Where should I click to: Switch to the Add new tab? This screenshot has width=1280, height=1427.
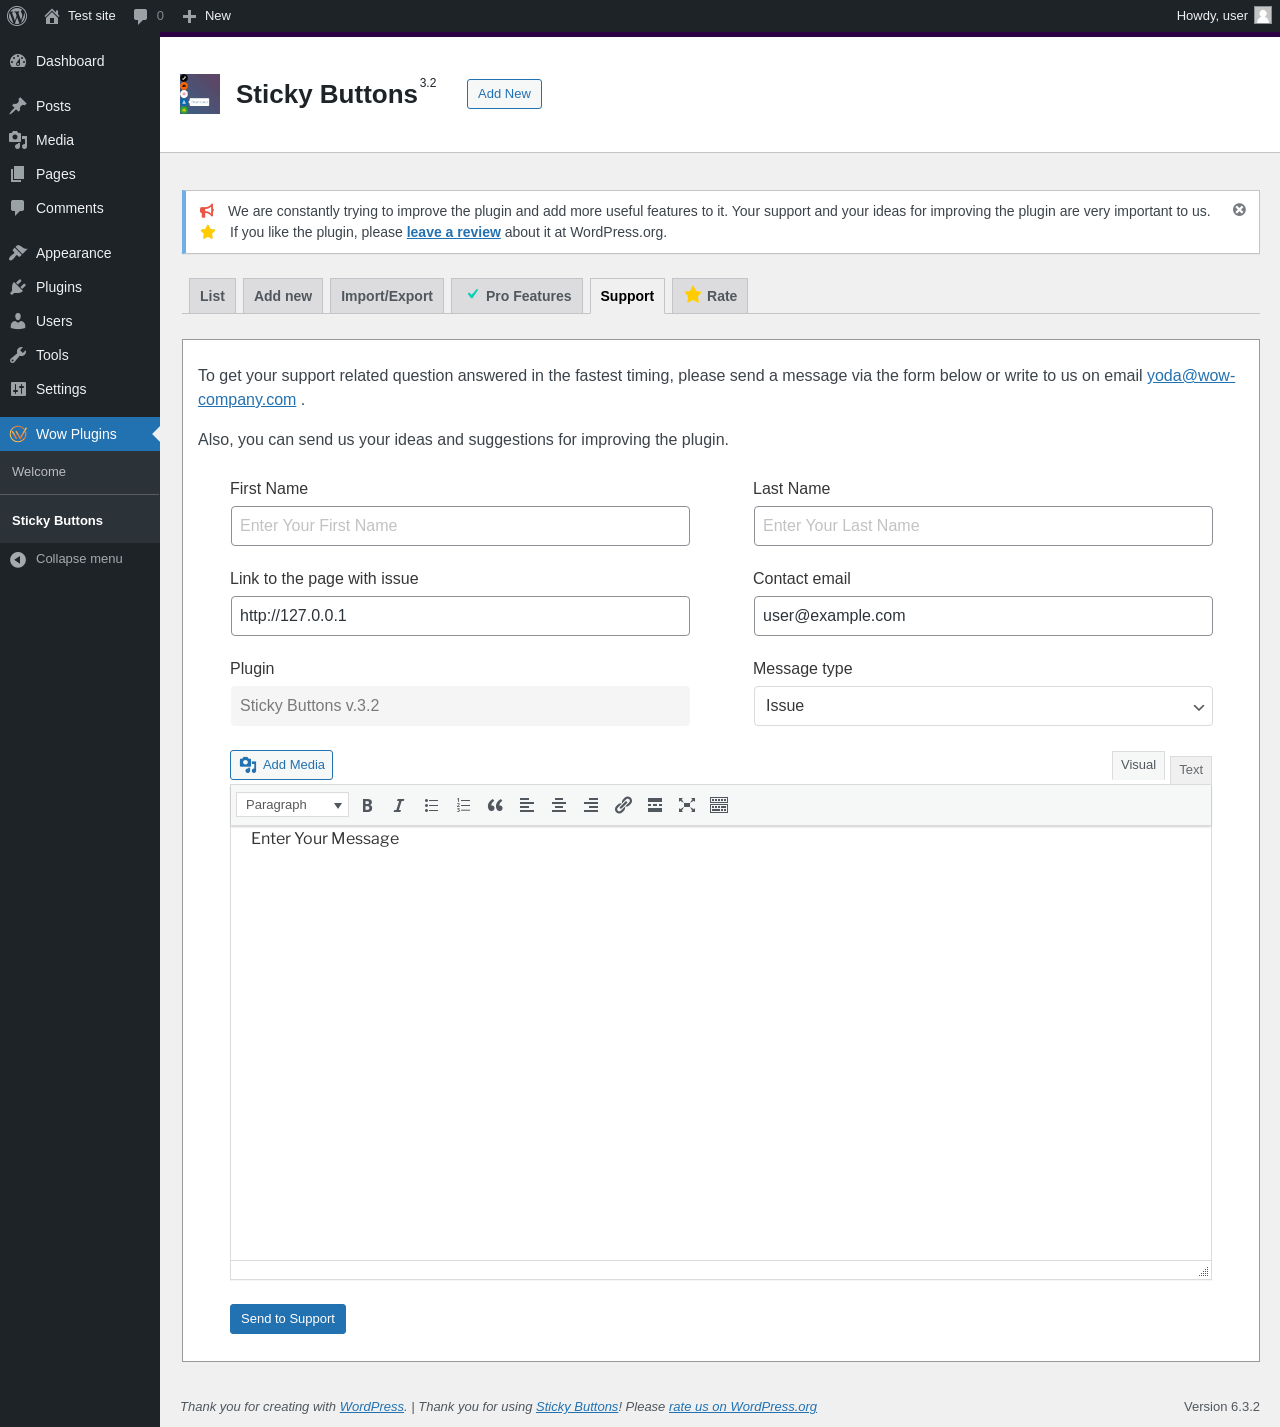(x=283, y=296)
